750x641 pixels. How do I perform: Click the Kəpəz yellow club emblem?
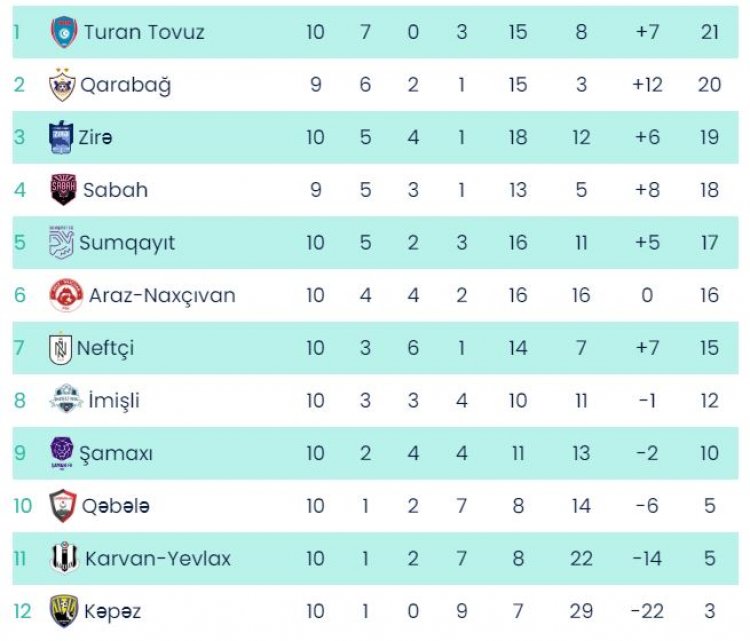63,611
